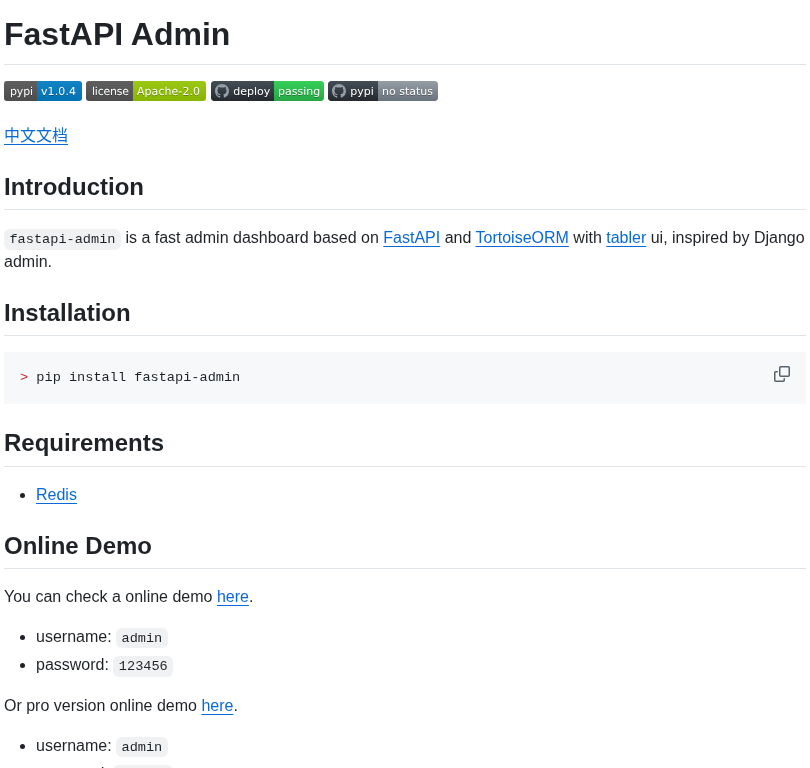This screenshot has width=810, height=768.
Task: Click the Installation heading
Action: (x=67, y=312)
